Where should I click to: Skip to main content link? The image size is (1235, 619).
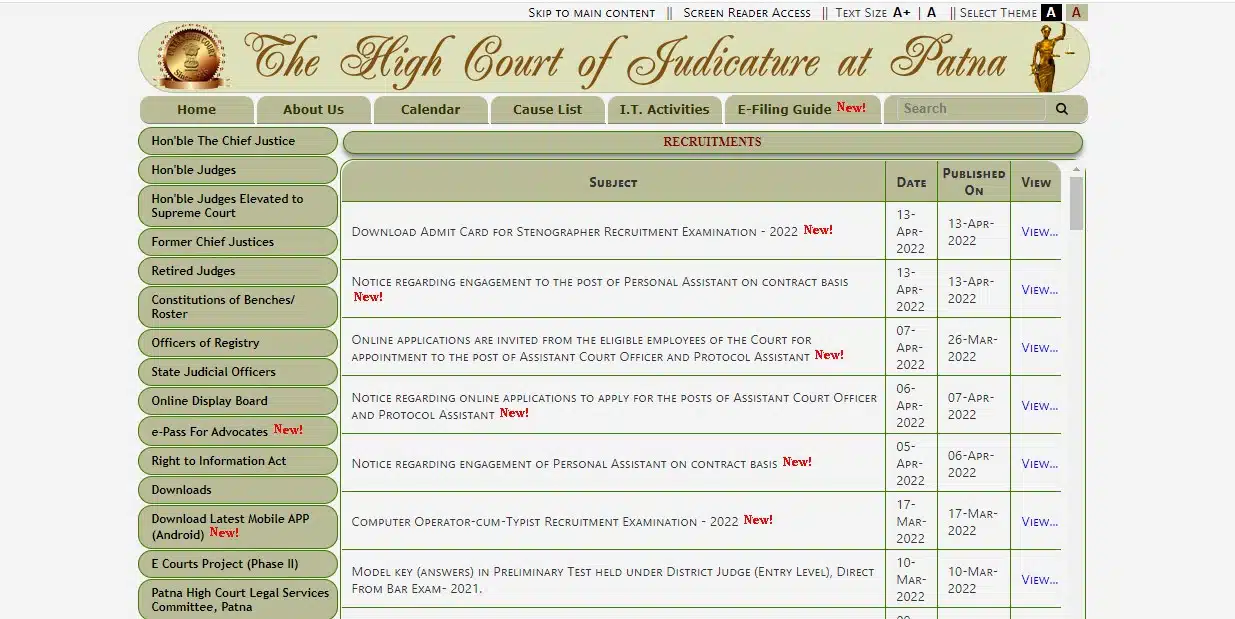(x=592, y=13)
